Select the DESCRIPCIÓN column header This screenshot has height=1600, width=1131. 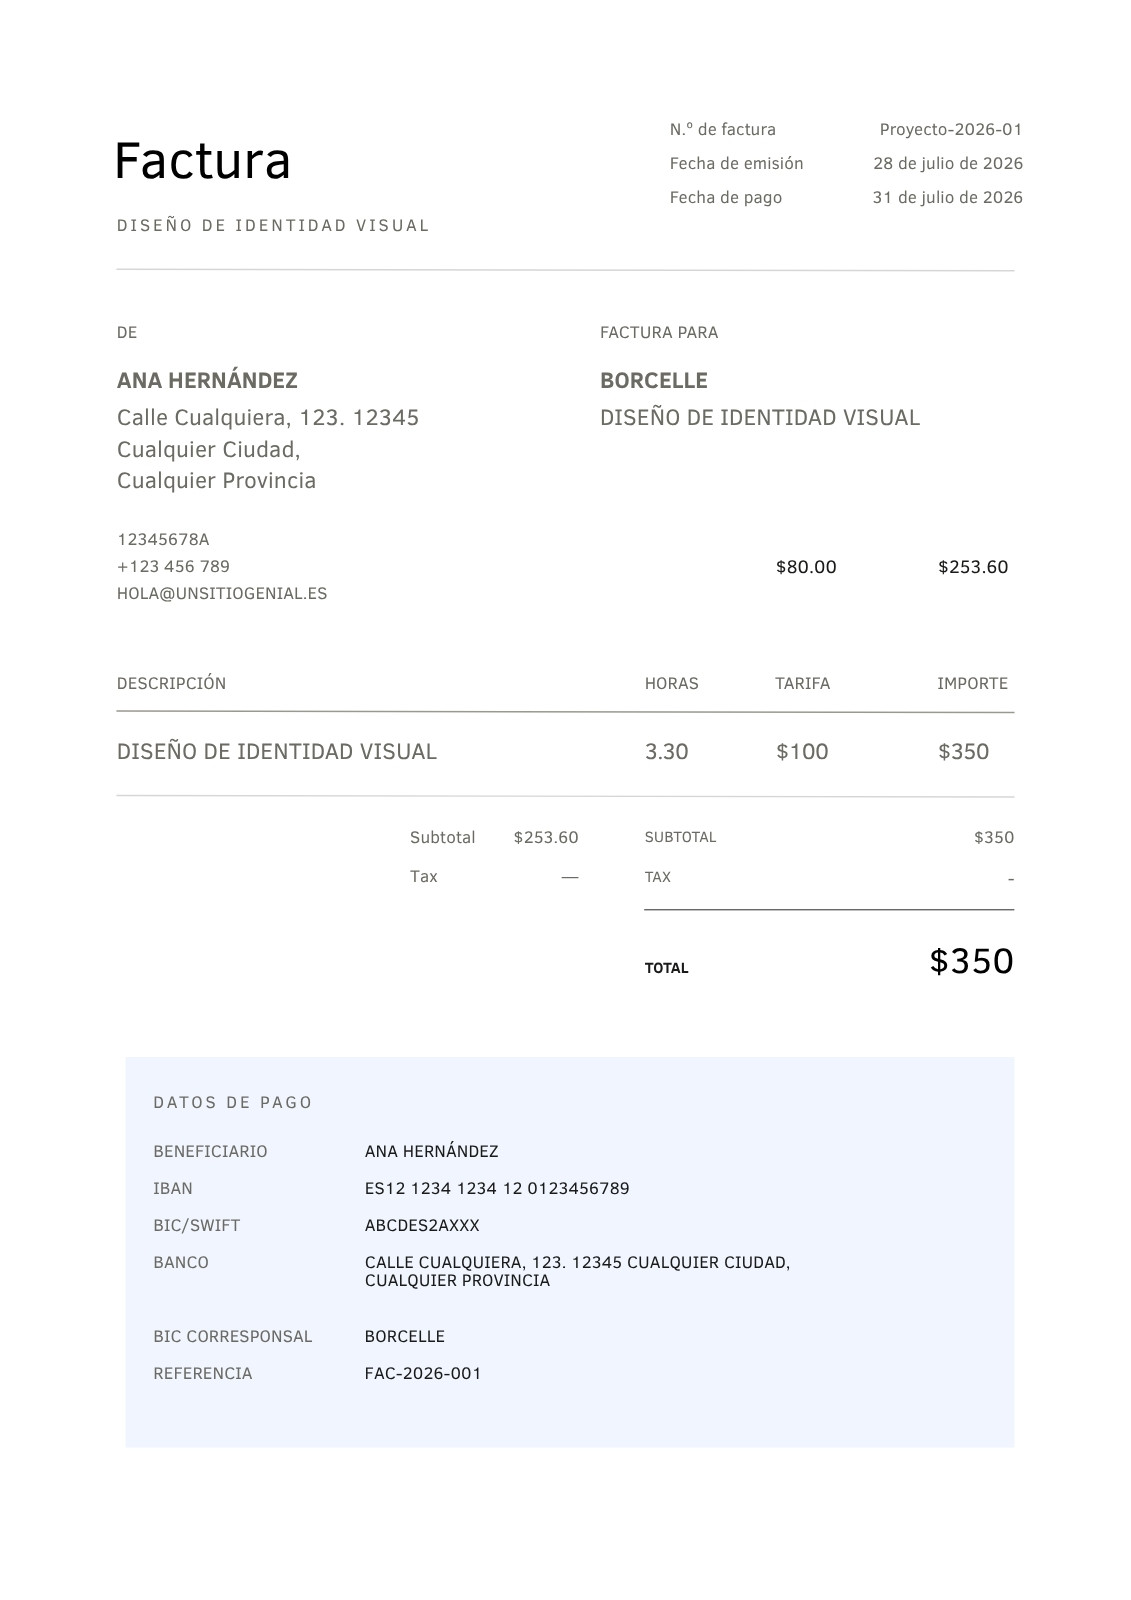[171, 683]
